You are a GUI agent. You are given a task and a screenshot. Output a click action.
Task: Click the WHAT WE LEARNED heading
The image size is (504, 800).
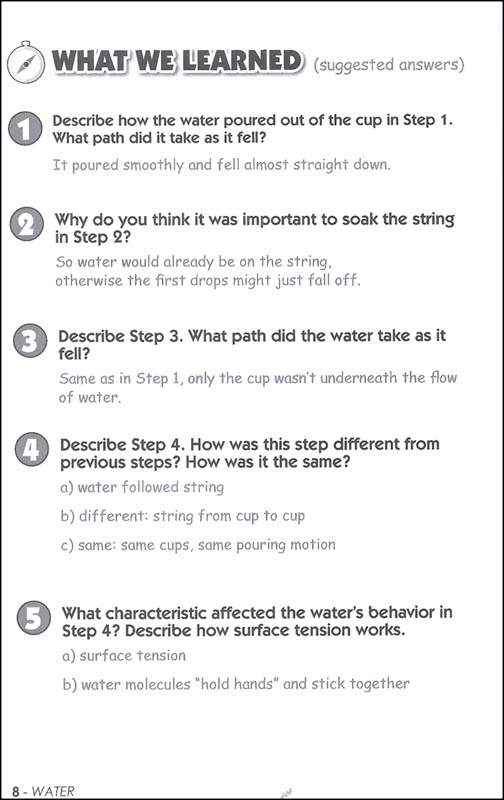click(x=178, y=62)
